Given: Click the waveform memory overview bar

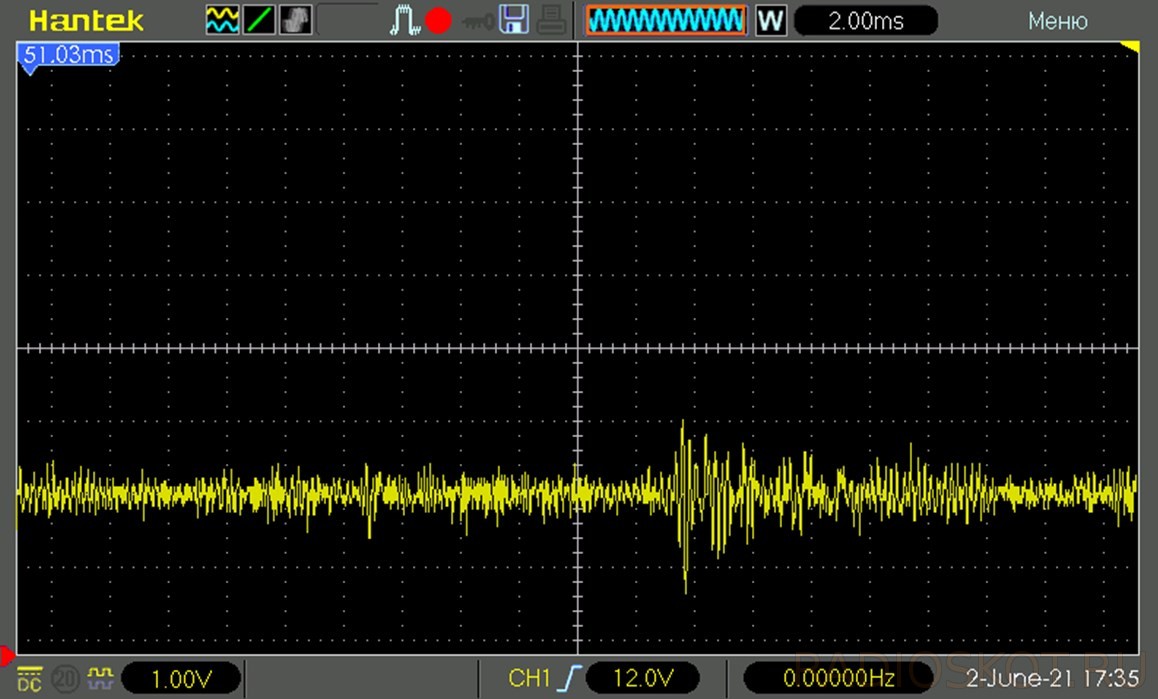Looking at the screenshot, I should (x=665, y=20).
